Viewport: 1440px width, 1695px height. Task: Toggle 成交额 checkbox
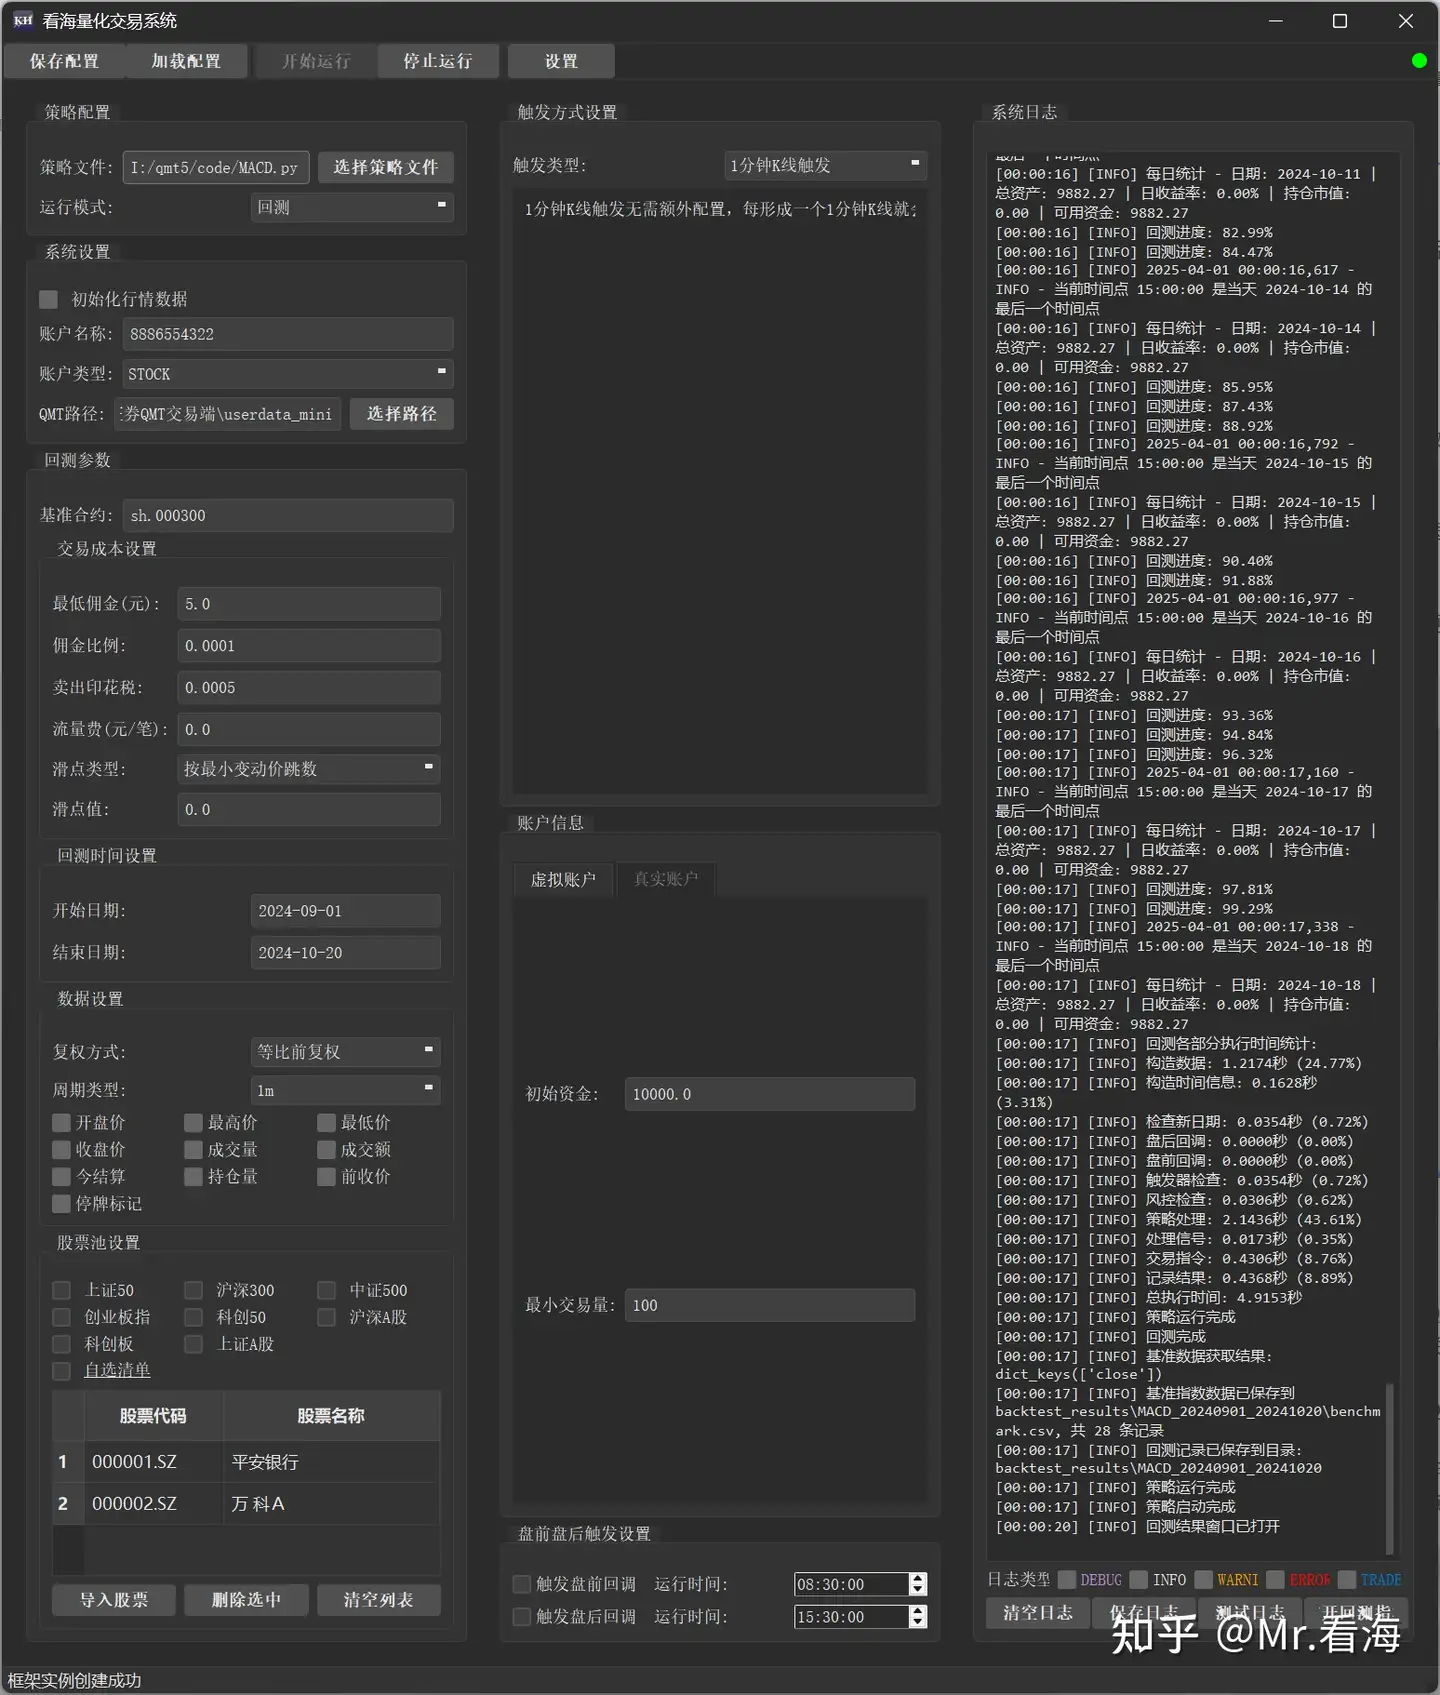[x=327, y=1150]
